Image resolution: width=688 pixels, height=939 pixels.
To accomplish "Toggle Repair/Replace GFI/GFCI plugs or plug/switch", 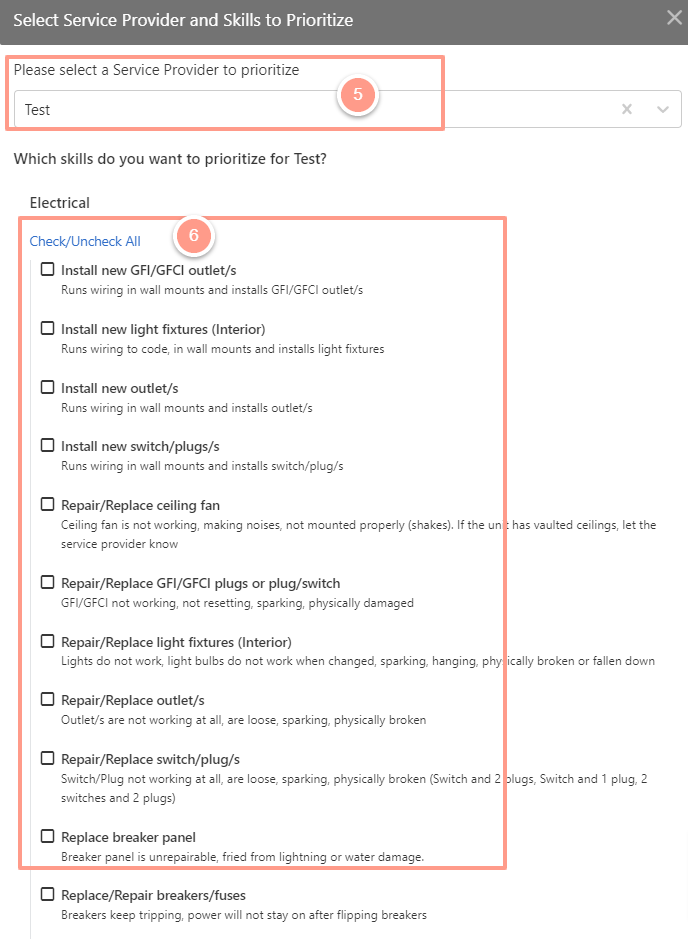I will [47, 582].
